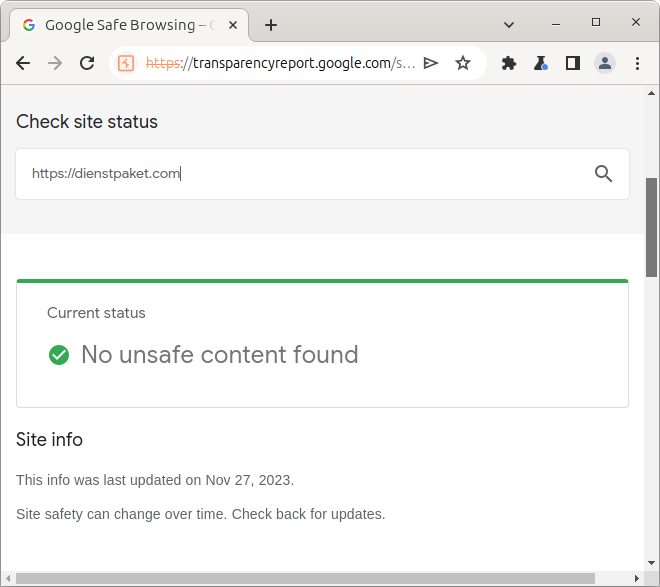Go back to previous page
Image resolution: width=660 pixels, height=587 pixels.
point(23,63)
